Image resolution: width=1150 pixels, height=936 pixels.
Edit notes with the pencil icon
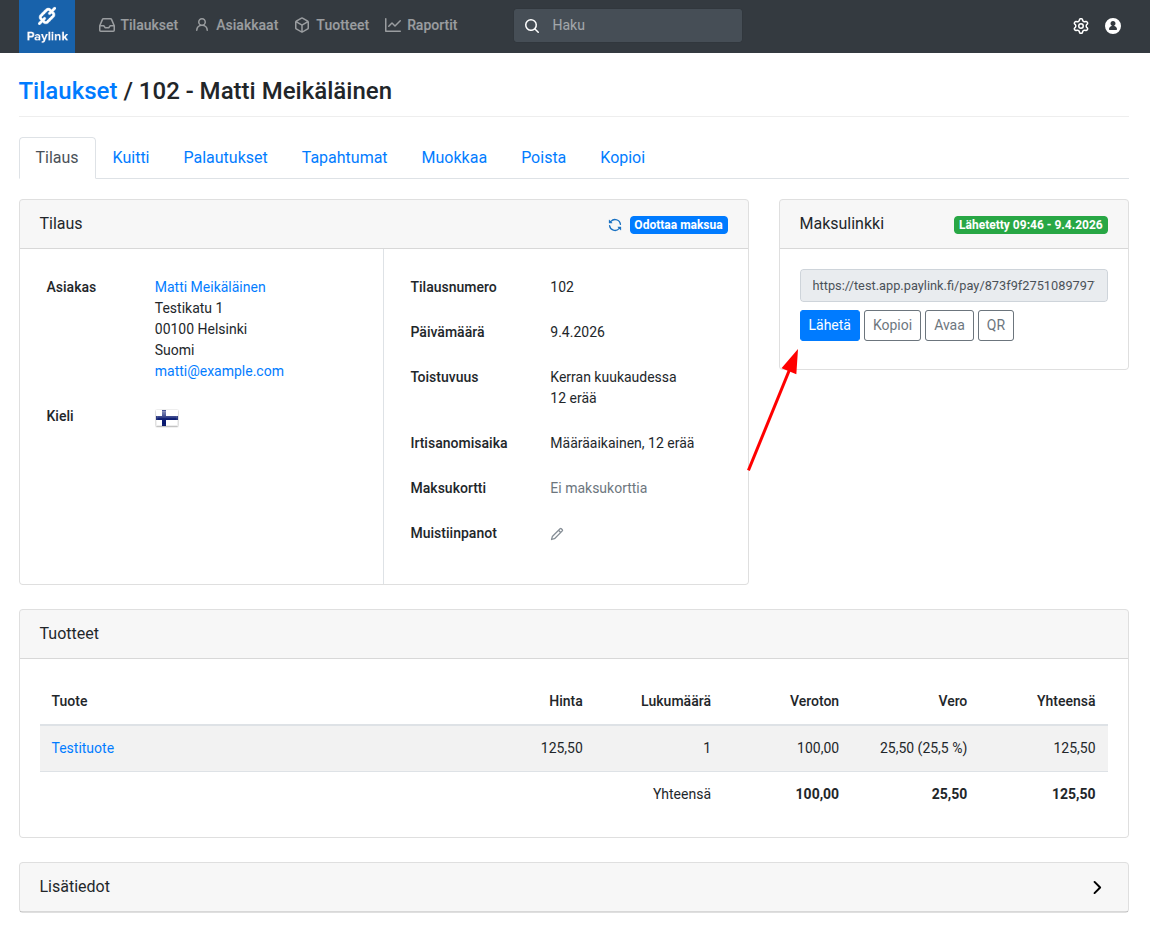coord(557,534)
